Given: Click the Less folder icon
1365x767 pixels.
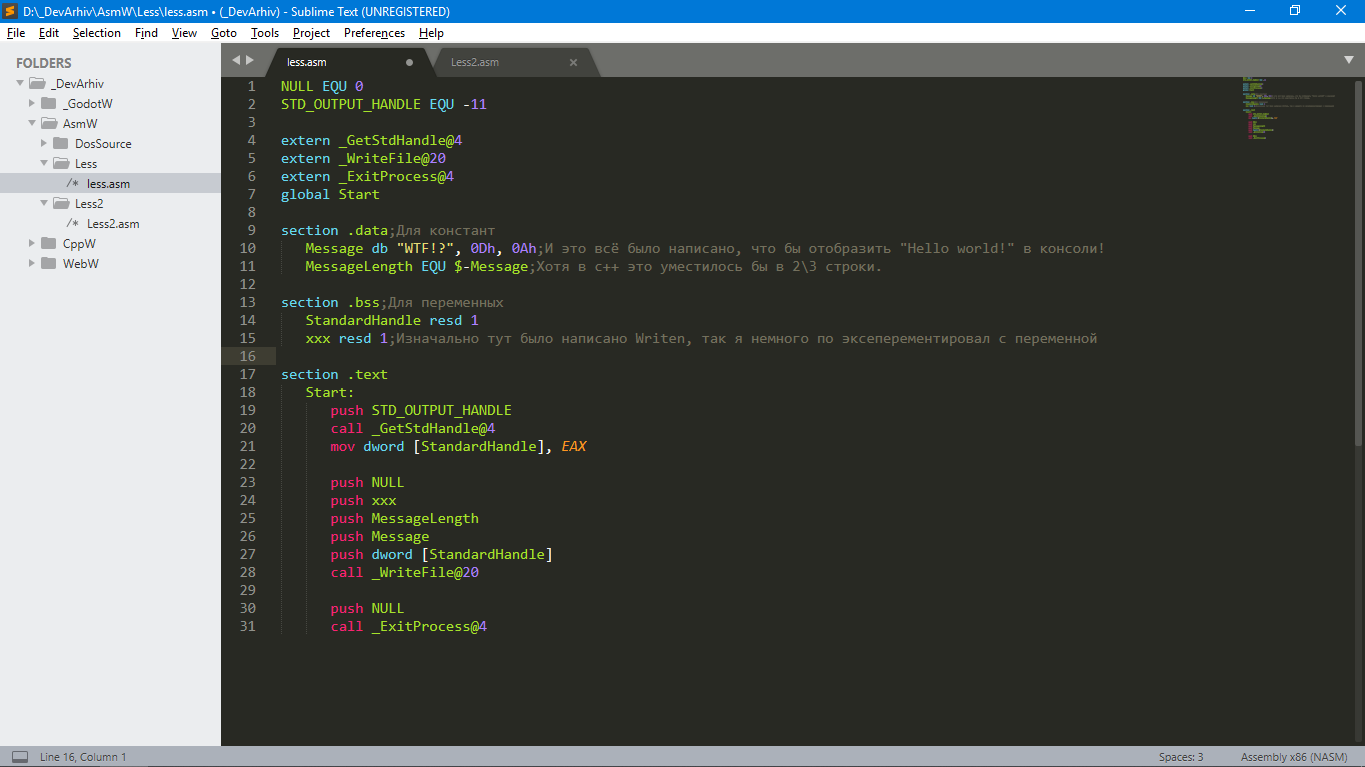Looking at the screenshot, I should tap(61, 163).
